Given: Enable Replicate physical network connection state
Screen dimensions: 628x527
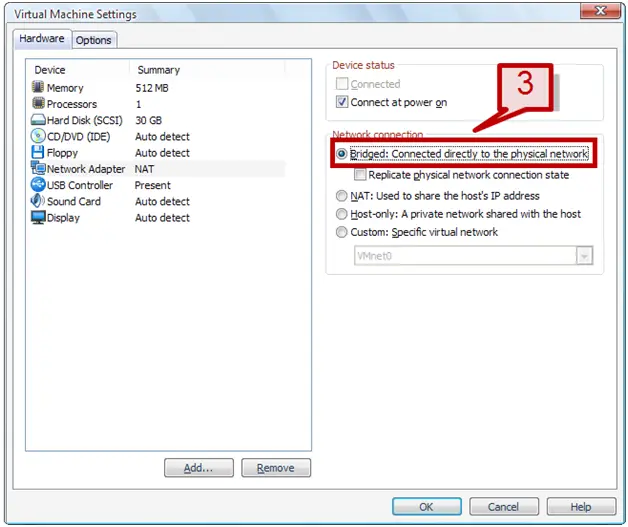Looking at the screenshot, I should click(360, 175).
